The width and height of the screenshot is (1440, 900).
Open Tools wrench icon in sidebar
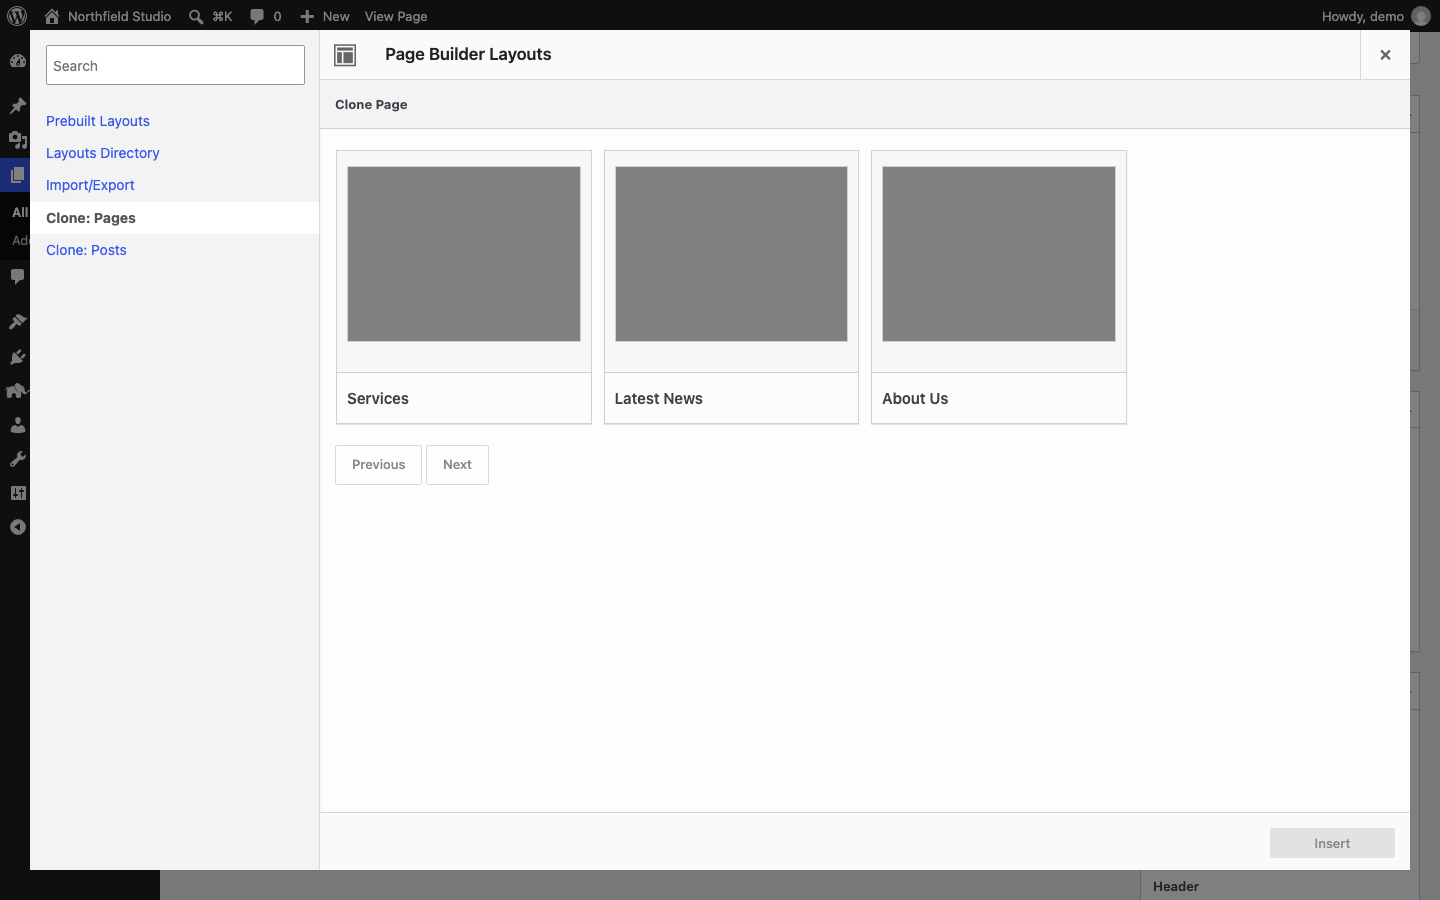(x=17, y=459)
